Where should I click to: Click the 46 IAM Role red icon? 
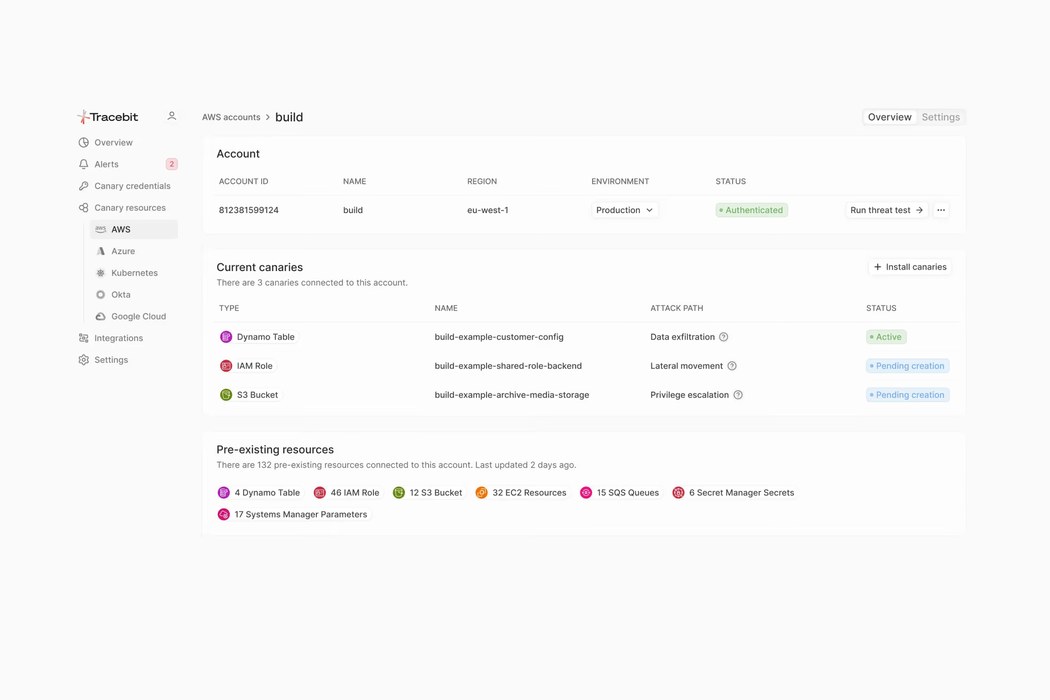(x=319, y=492)
